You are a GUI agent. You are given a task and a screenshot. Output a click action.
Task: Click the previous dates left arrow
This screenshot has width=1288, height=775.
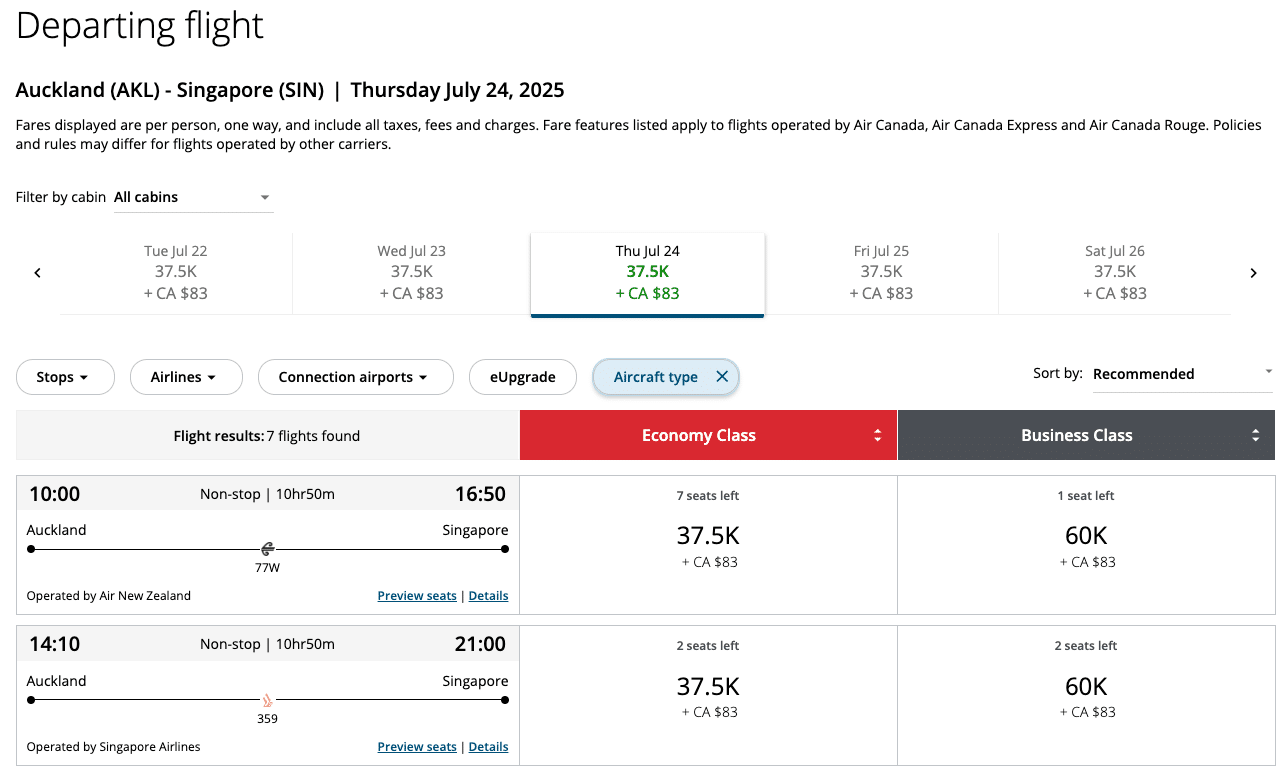coord(38,273)
